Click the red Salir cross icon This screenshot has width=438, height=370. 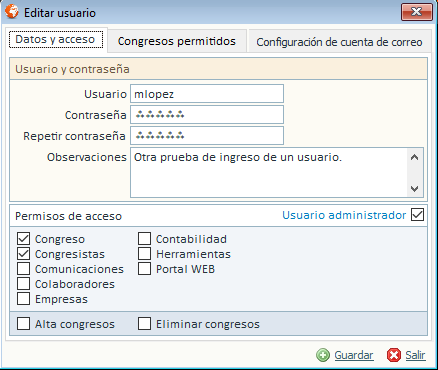click(394, 355)
